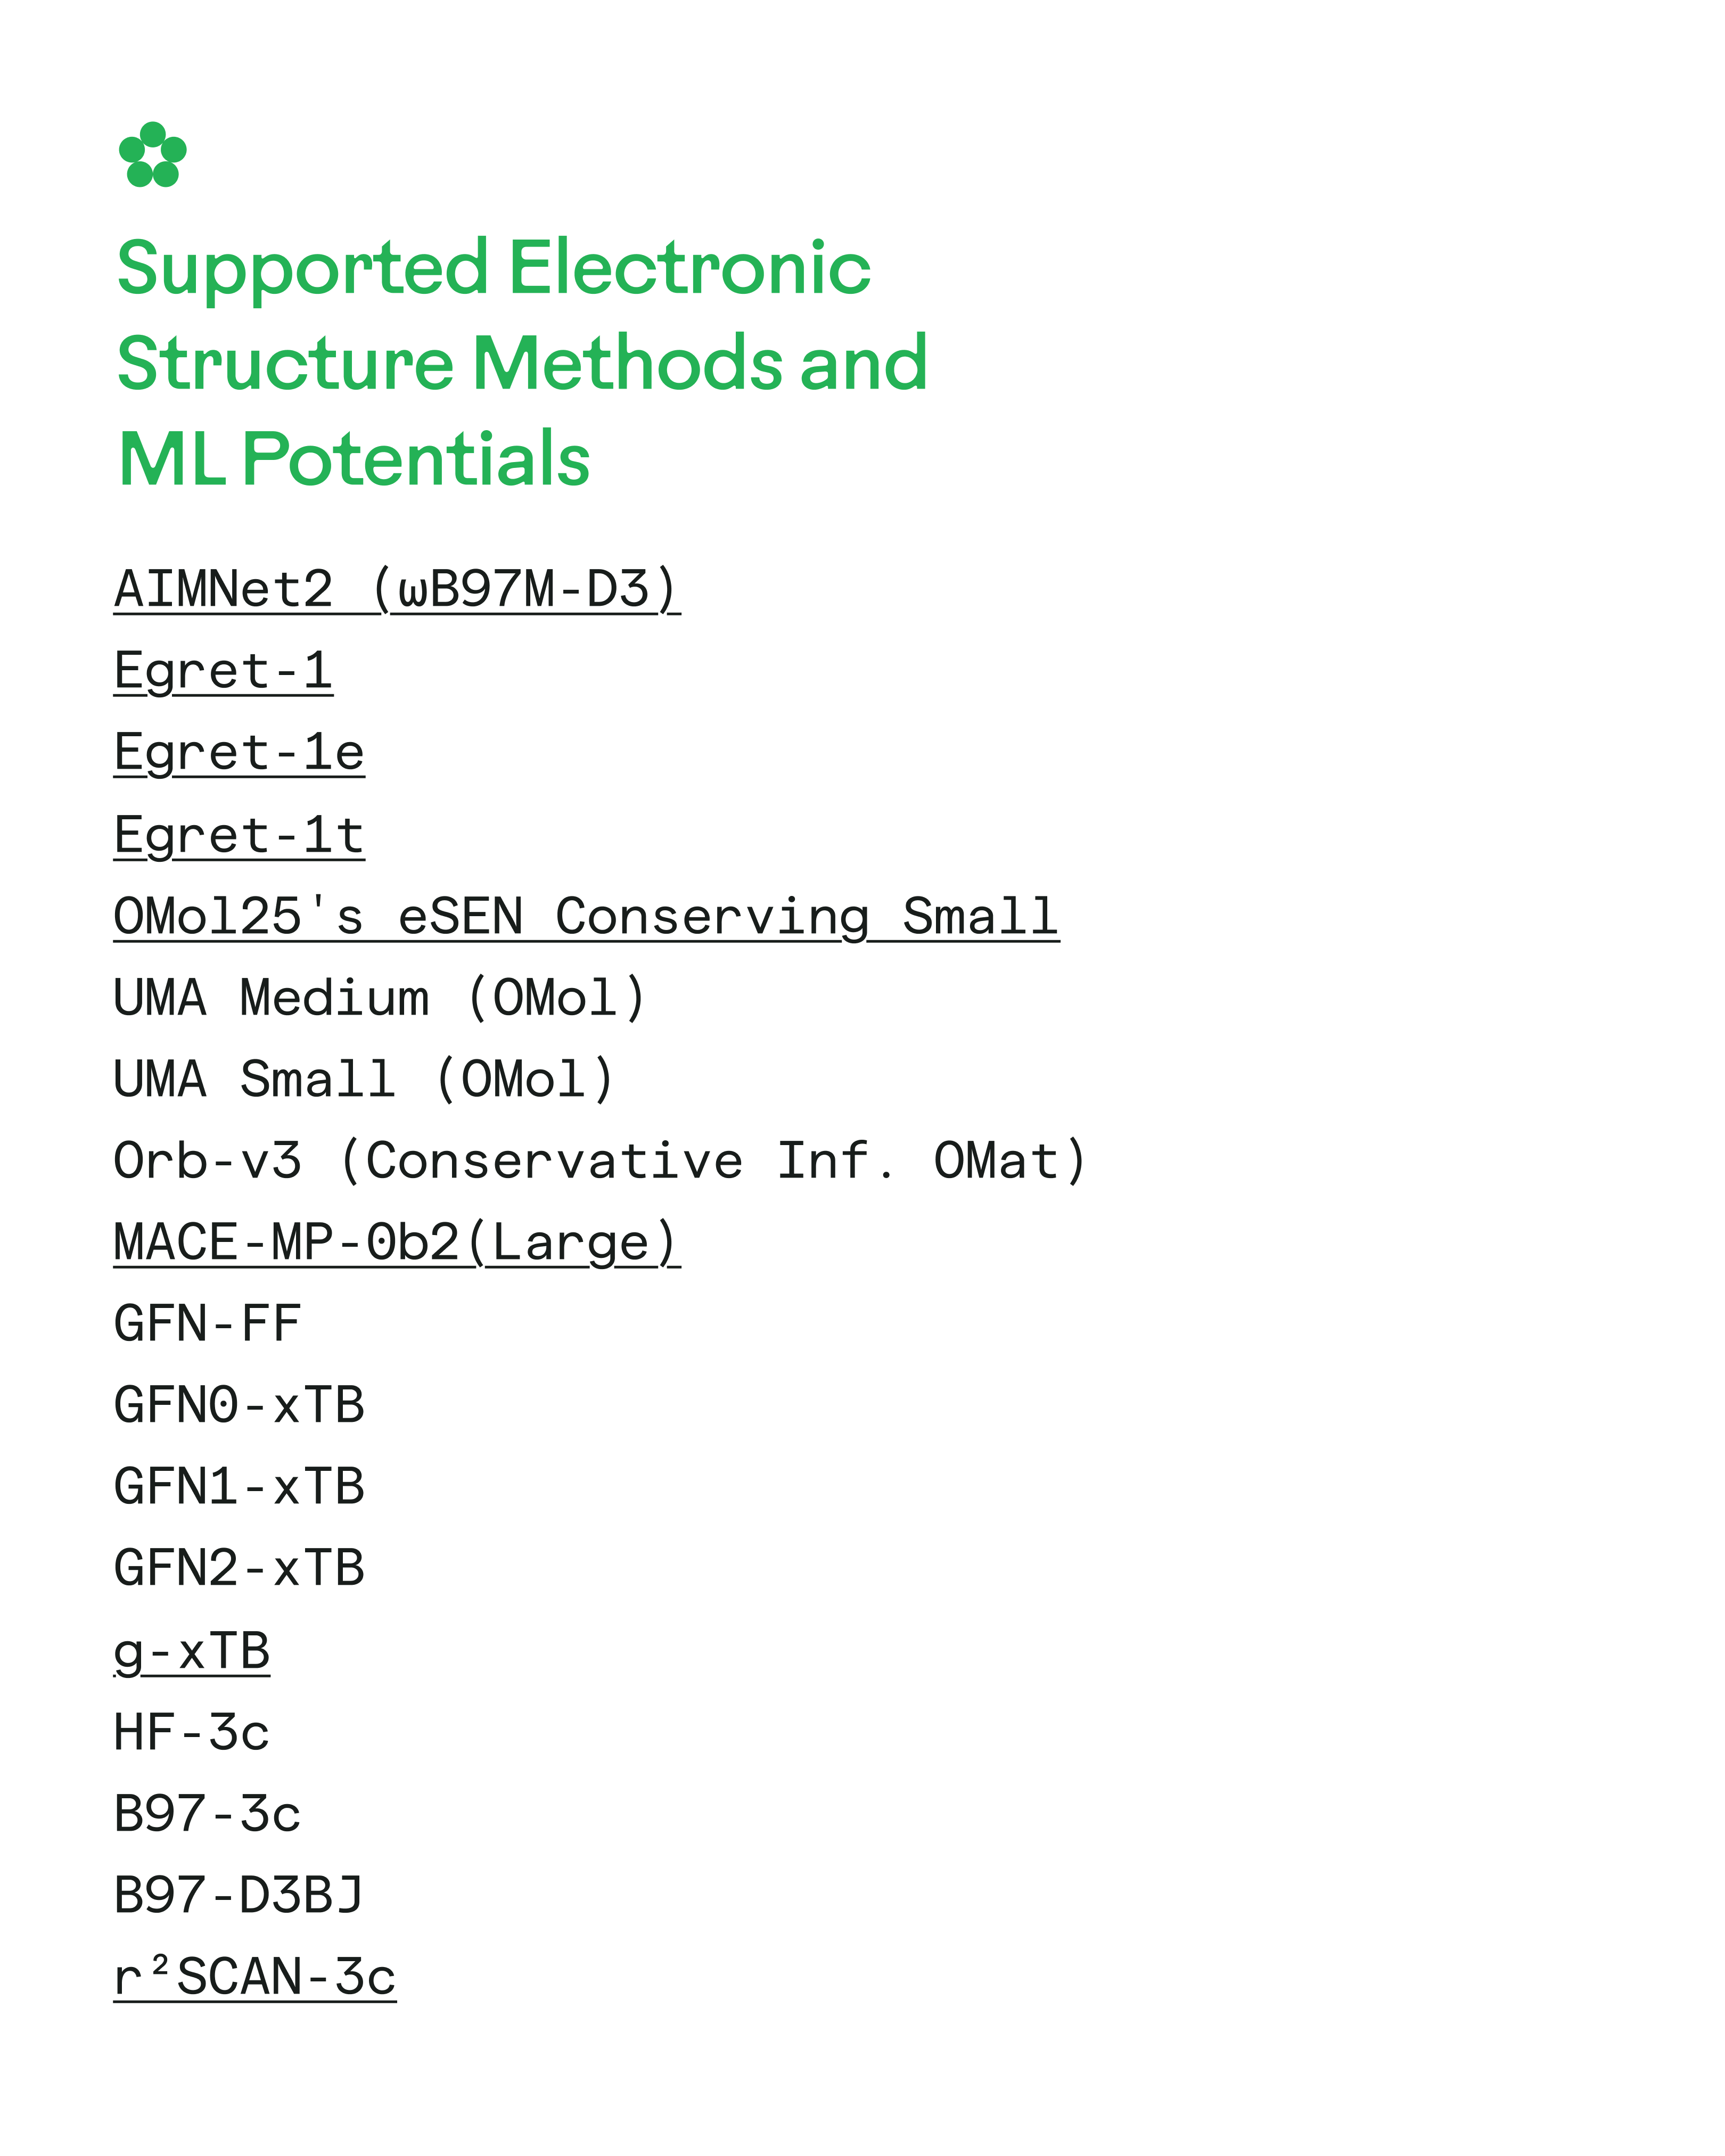Viewport: 1725px width, 2156px height.
Task: Follow the Egret-1e link
Action: (239, 753)
